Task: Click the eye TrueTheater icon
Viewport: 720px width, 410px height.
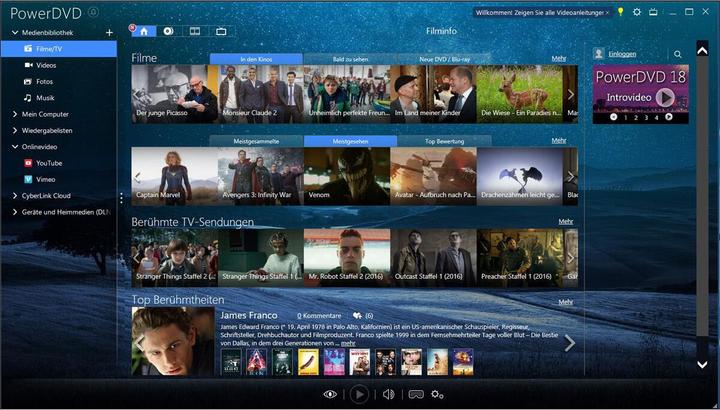Action: click(x=330, y=394)
